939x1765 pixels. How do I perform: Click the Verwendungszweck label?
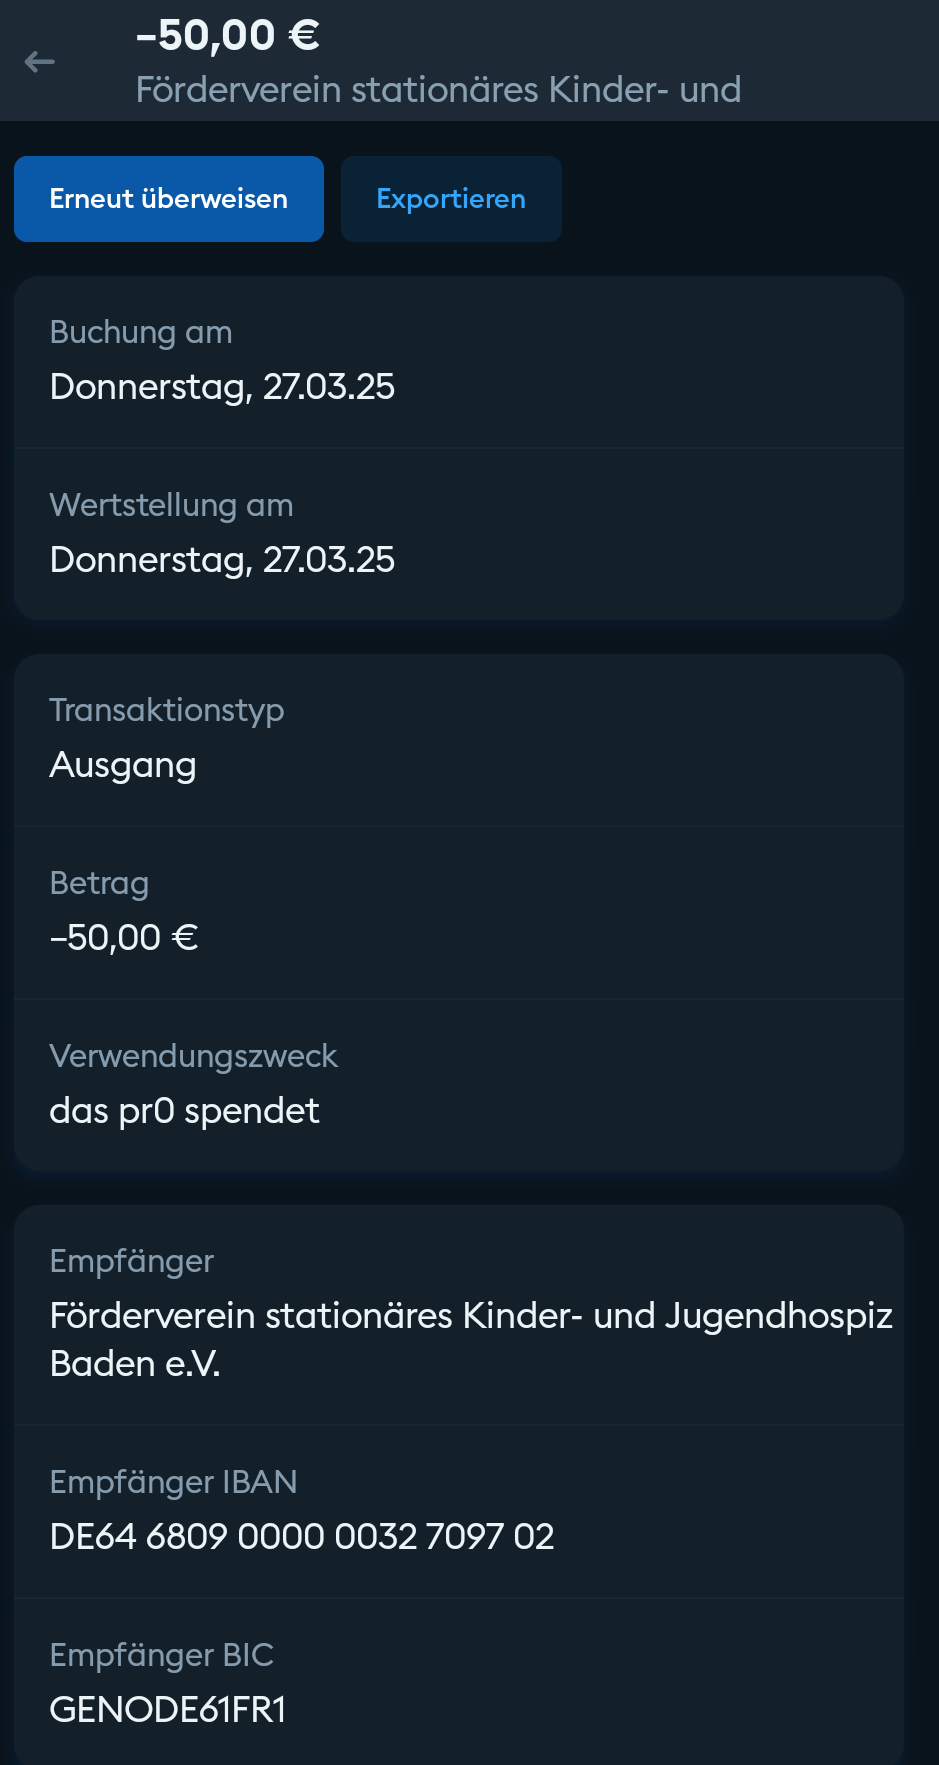tap(194, 1056)
